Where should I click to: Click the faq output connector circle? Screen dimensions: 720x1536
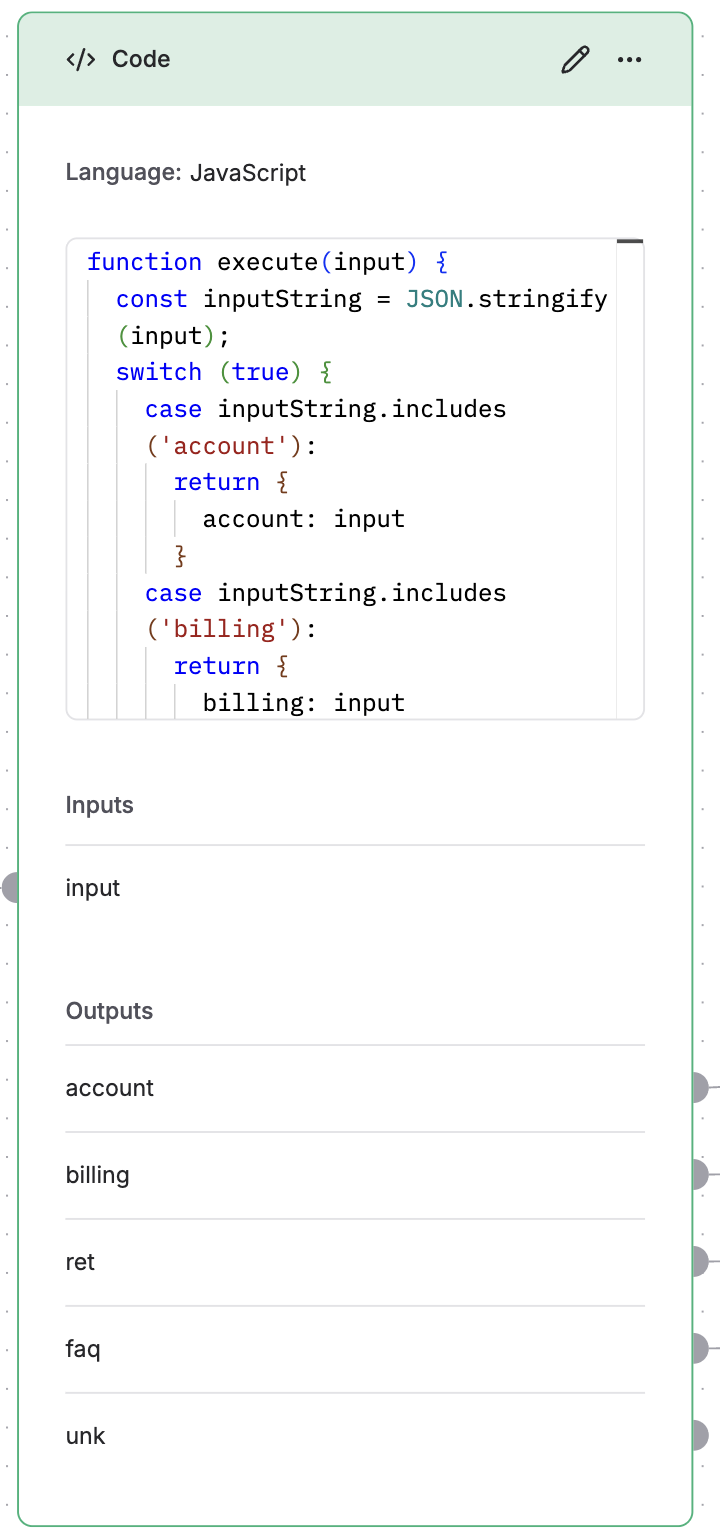click(x=703, y=1348)
